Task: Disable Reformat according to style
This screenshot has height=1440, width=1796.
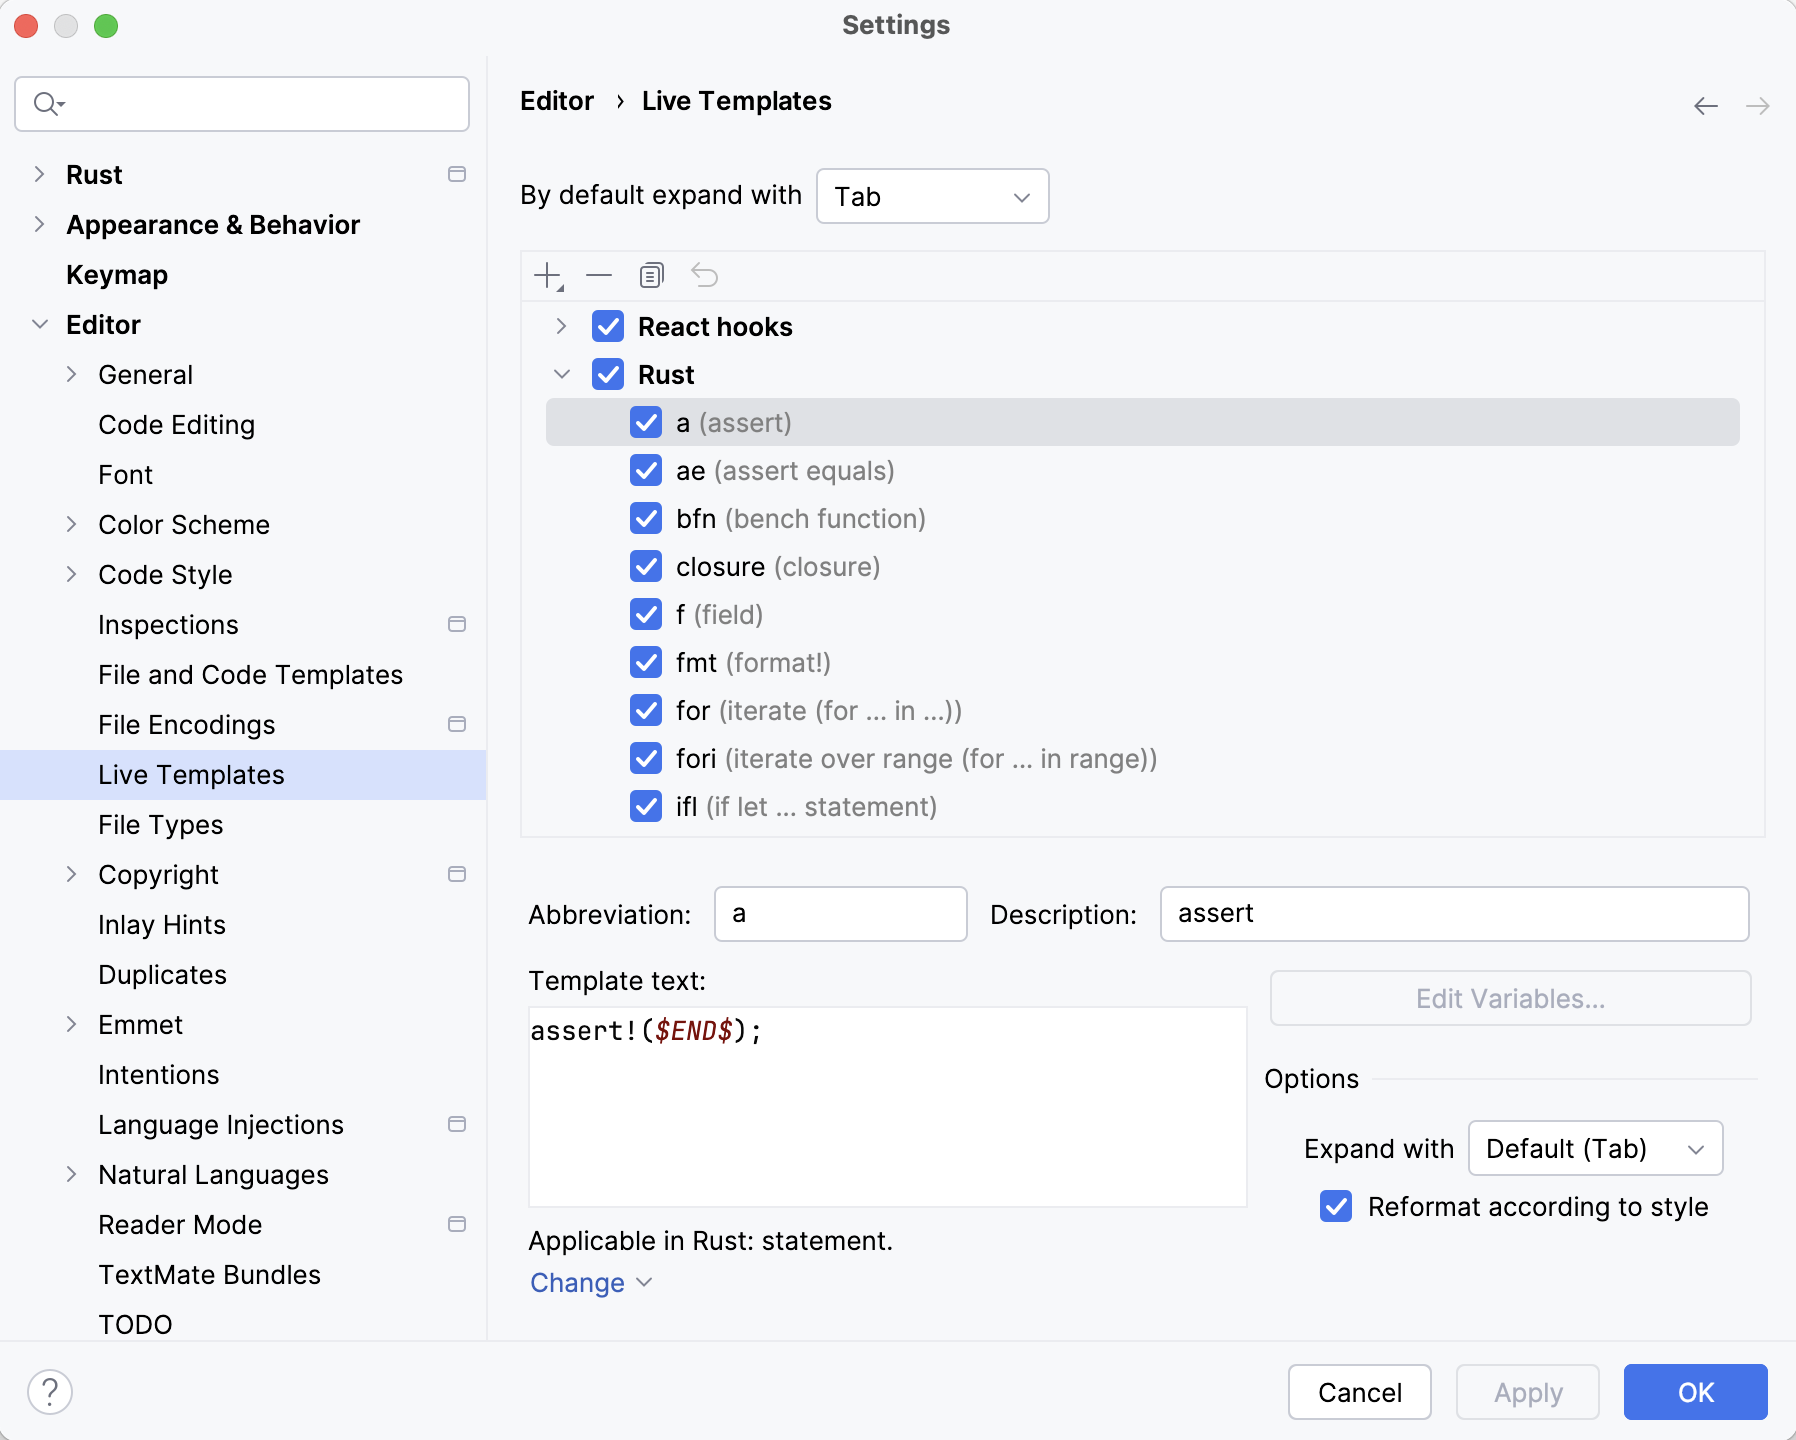Action: click(x=1336, y=1207)
